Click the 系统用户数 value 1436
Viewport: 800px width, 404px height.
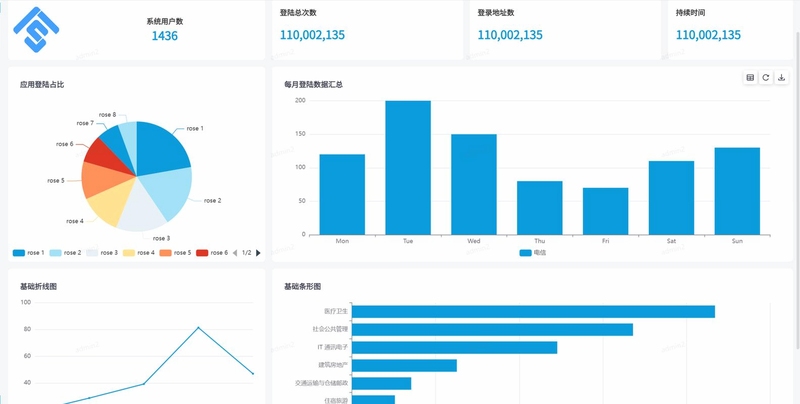[165, 36]
